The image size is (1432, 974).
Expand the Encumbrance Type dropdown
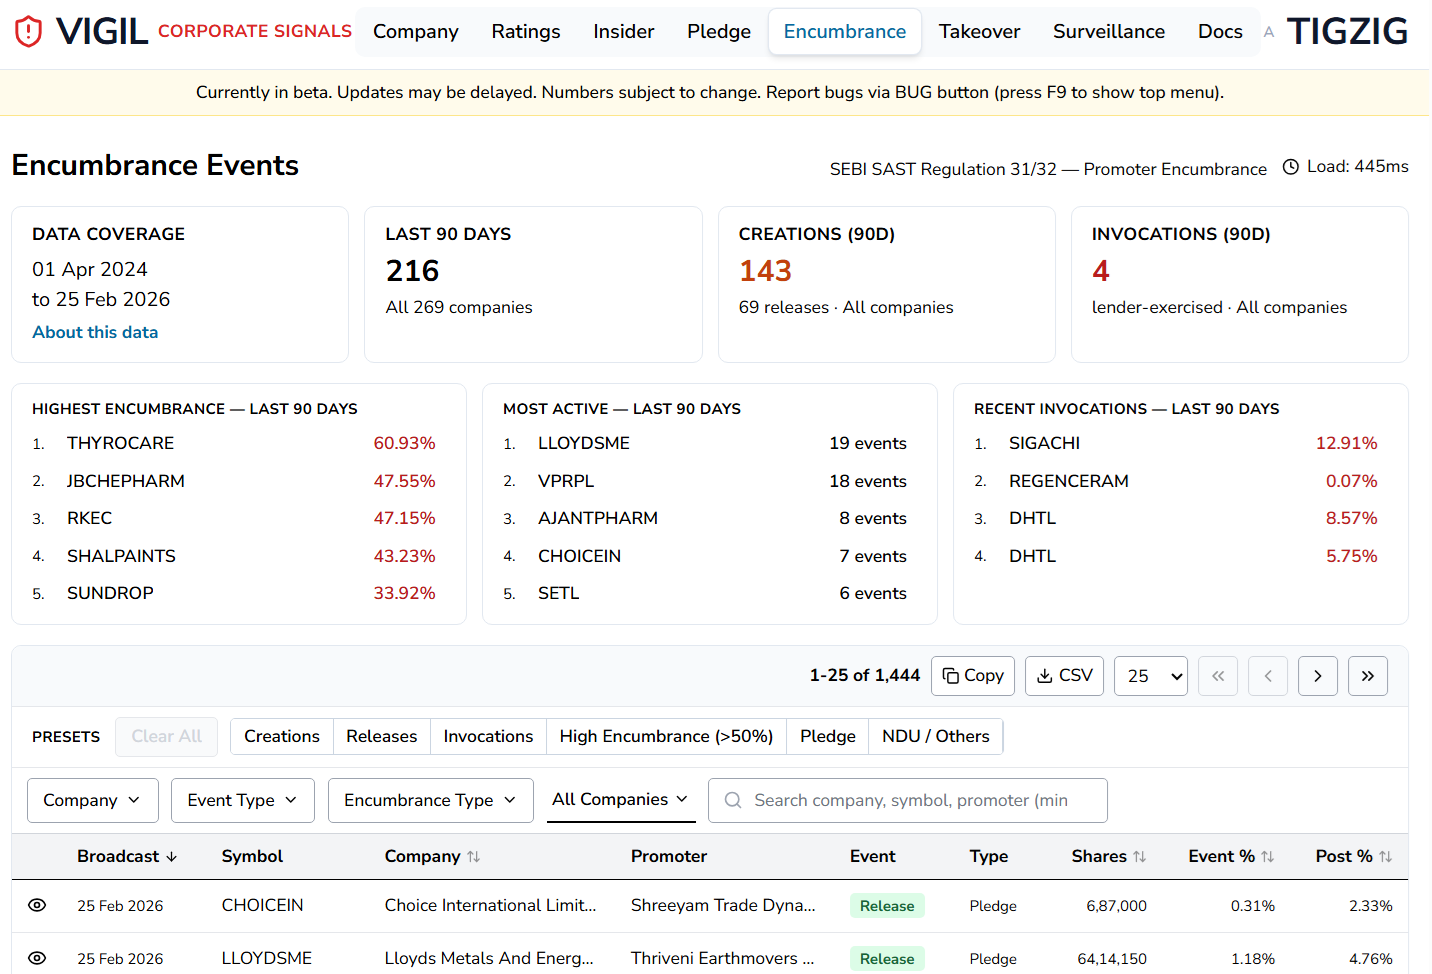pyautogui.click(x=430, y=800)
